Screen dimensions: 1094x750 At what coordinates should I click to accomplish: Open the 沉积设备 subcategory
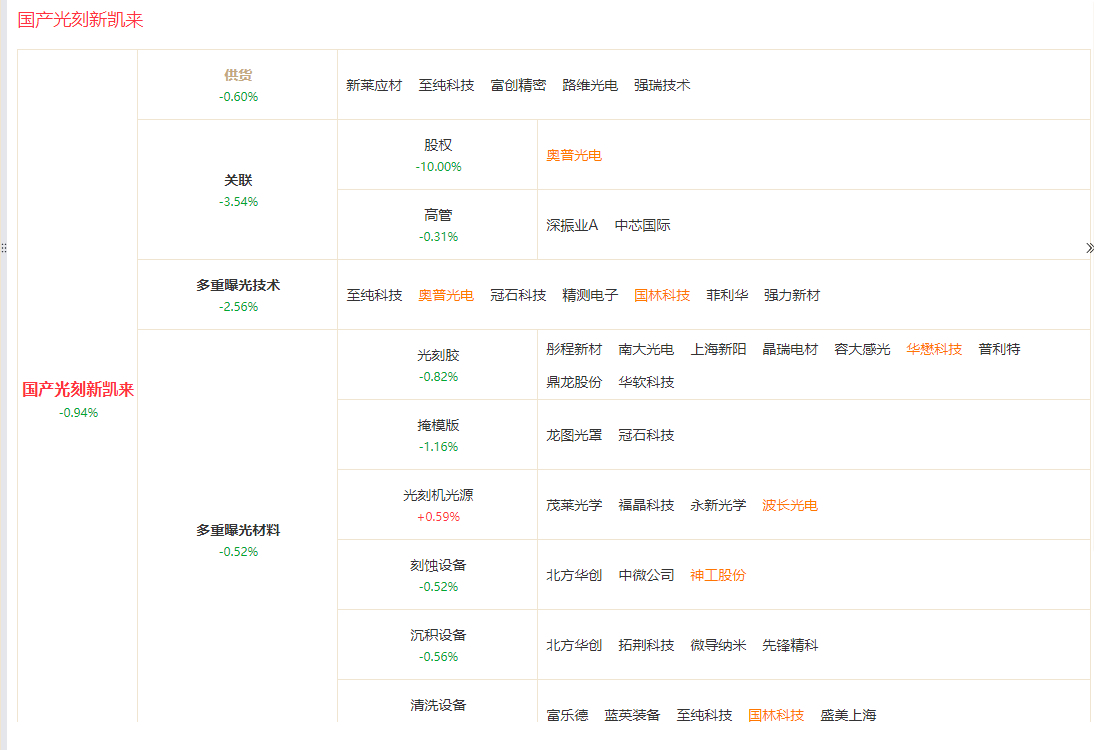438,635
